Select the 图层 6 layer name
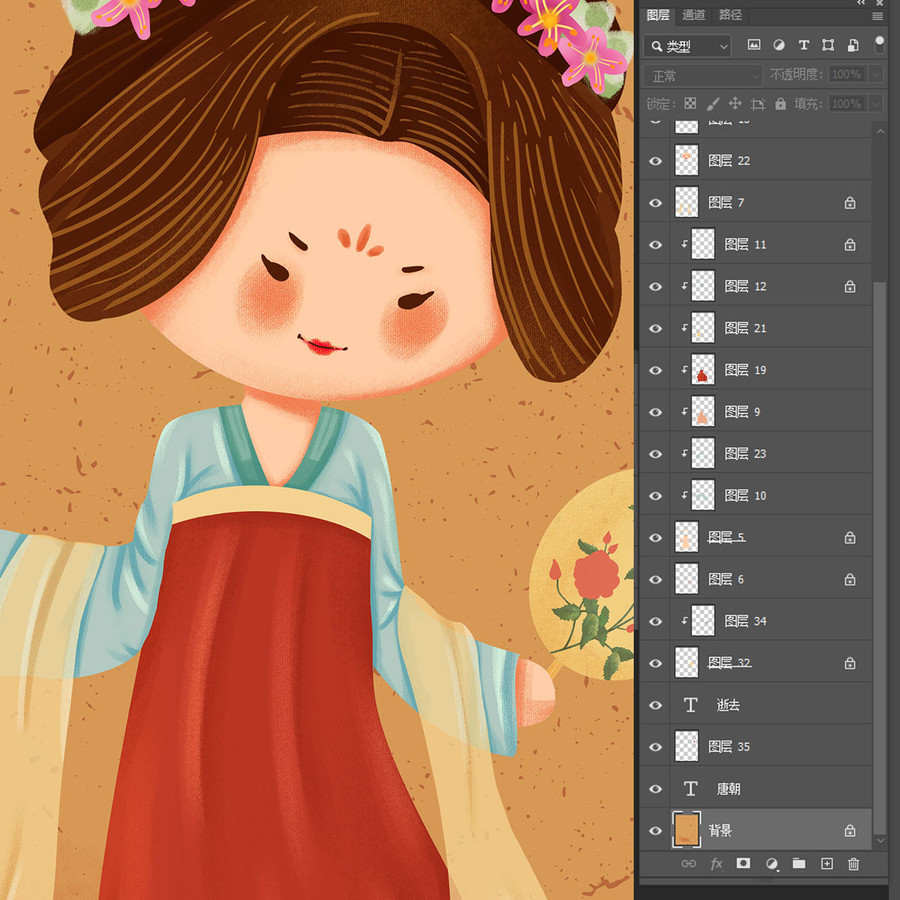The height and width of the screenshot is (900, 900). [726, 580]
